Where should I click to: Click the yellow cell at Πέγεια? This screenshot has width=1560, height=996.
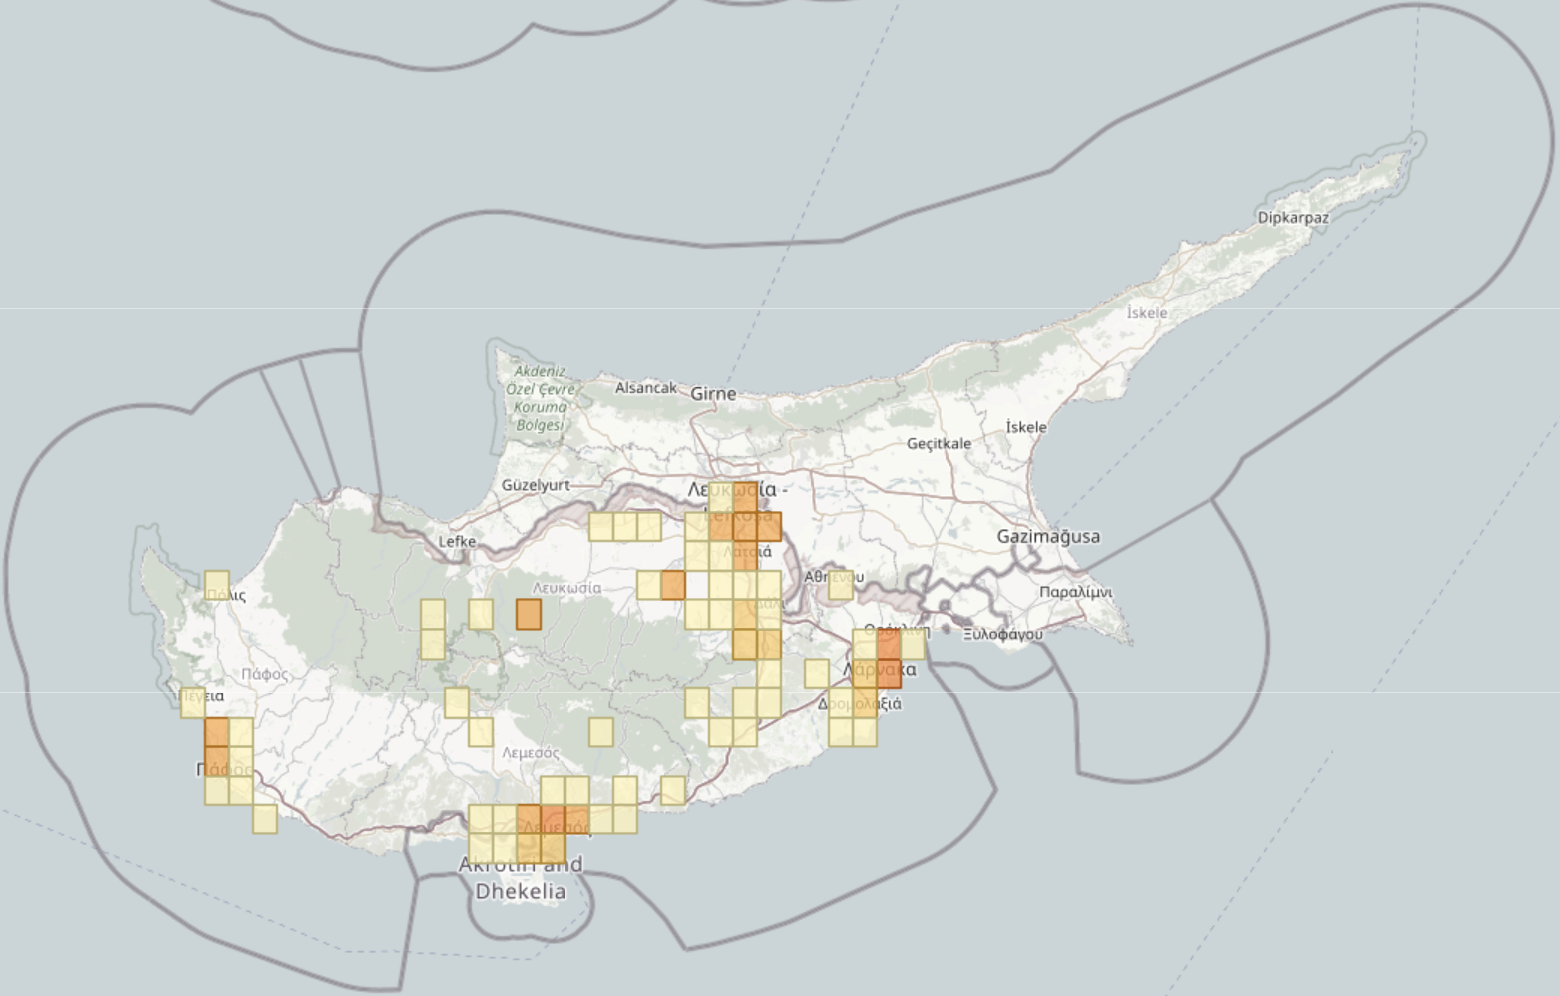coord(192,702)
